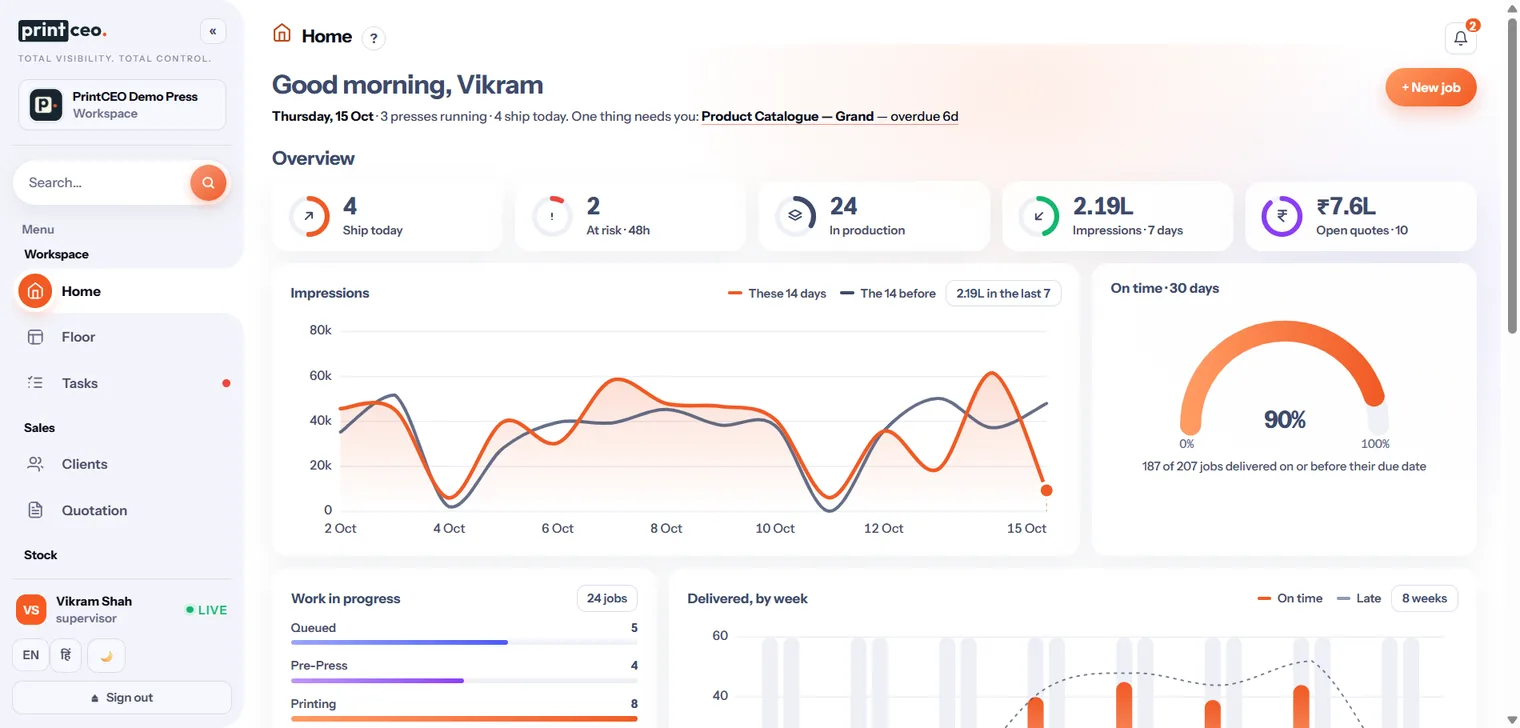Click into the Search input field

(x=102, y=183)
